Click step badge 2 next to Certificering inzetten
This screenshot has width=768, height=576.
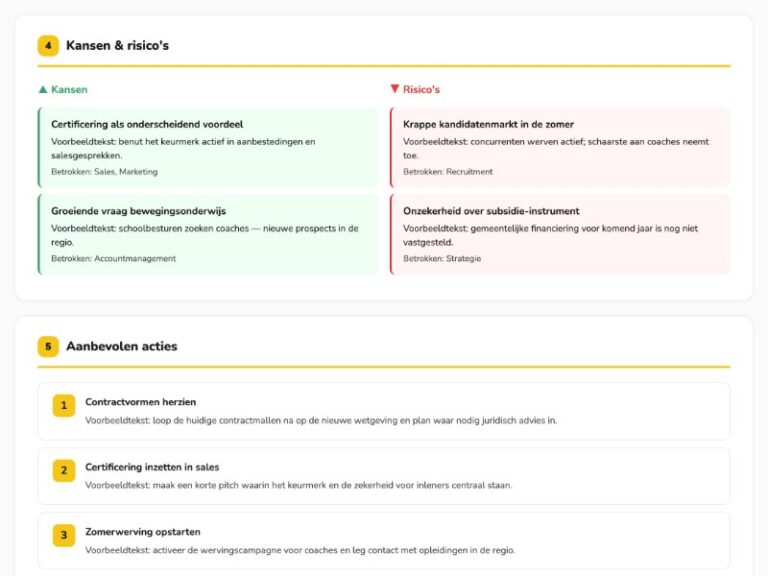pos(64,471)
